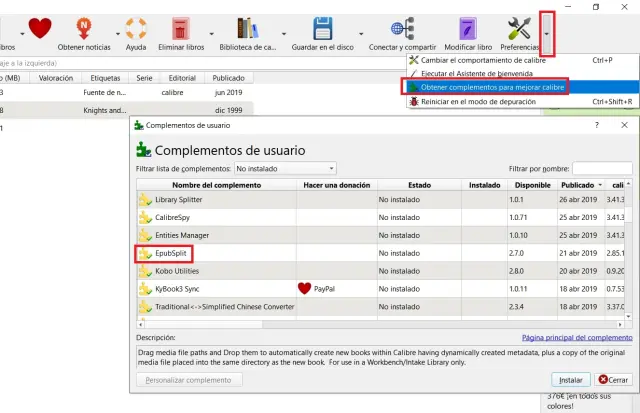Open Conectar y compartir icon
640x413 pixels.
pos(404,26)
